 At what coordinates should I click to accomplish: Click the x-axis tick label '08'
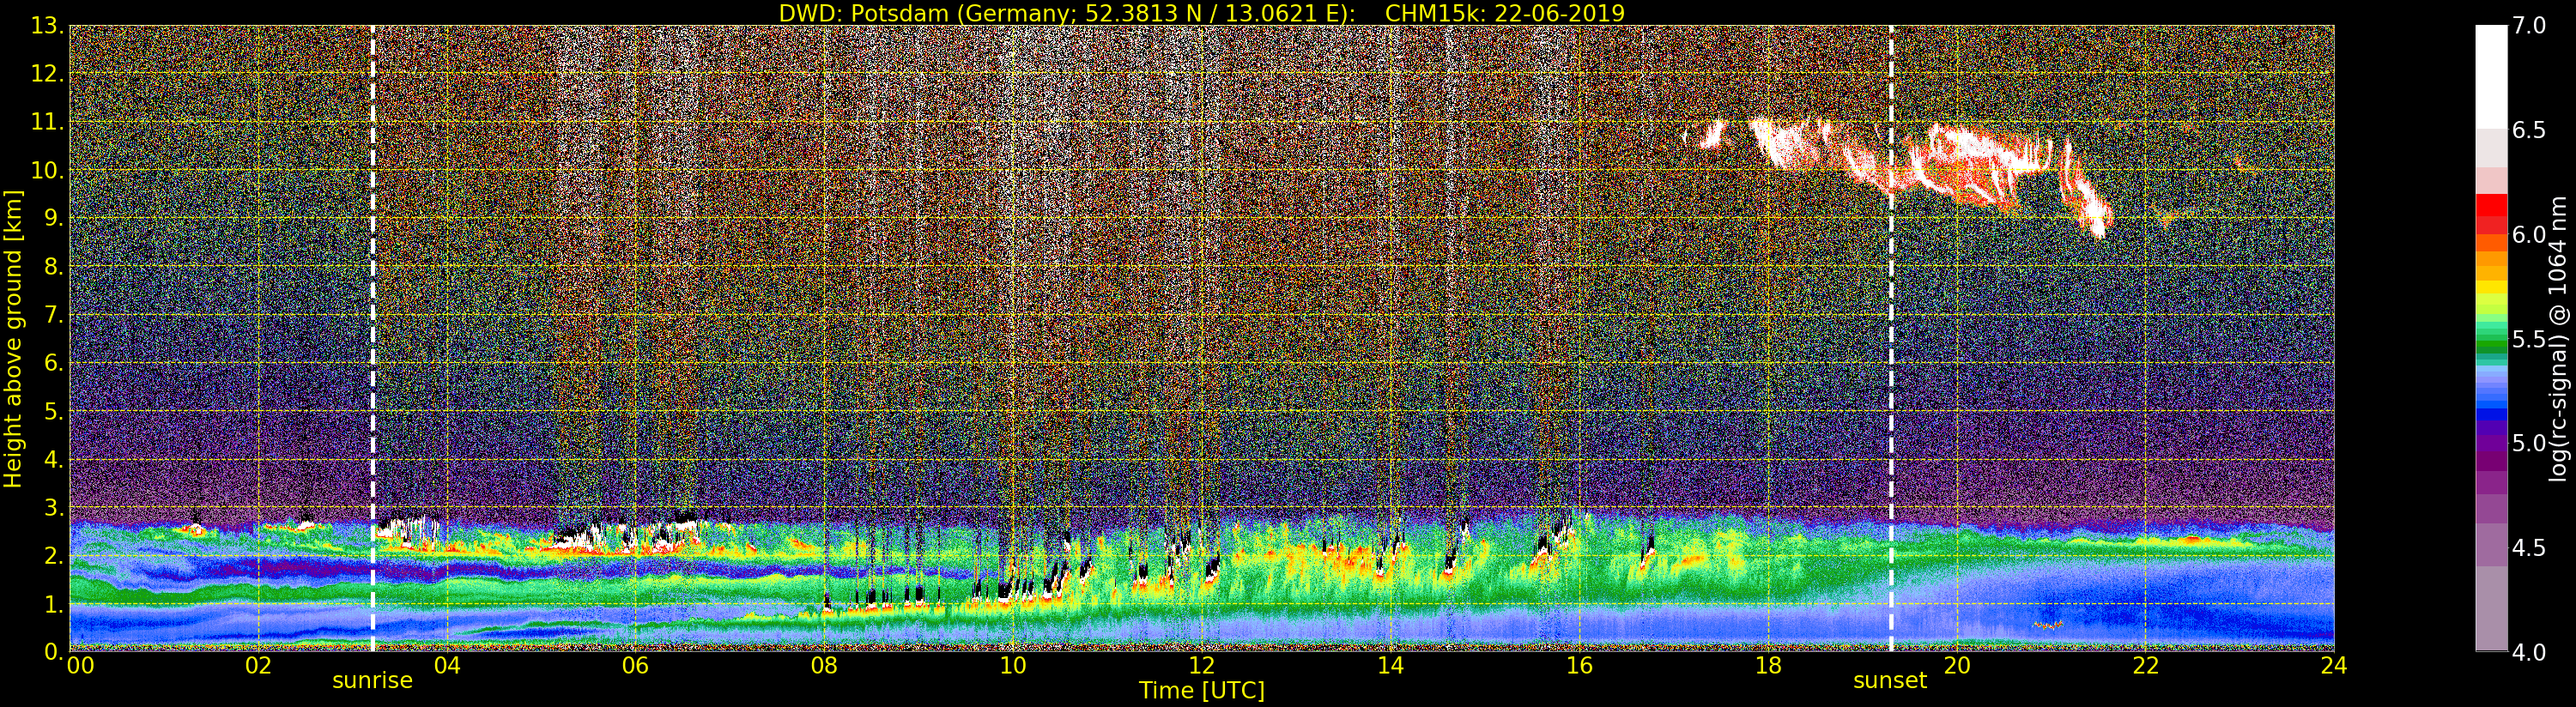pos(824,666)
